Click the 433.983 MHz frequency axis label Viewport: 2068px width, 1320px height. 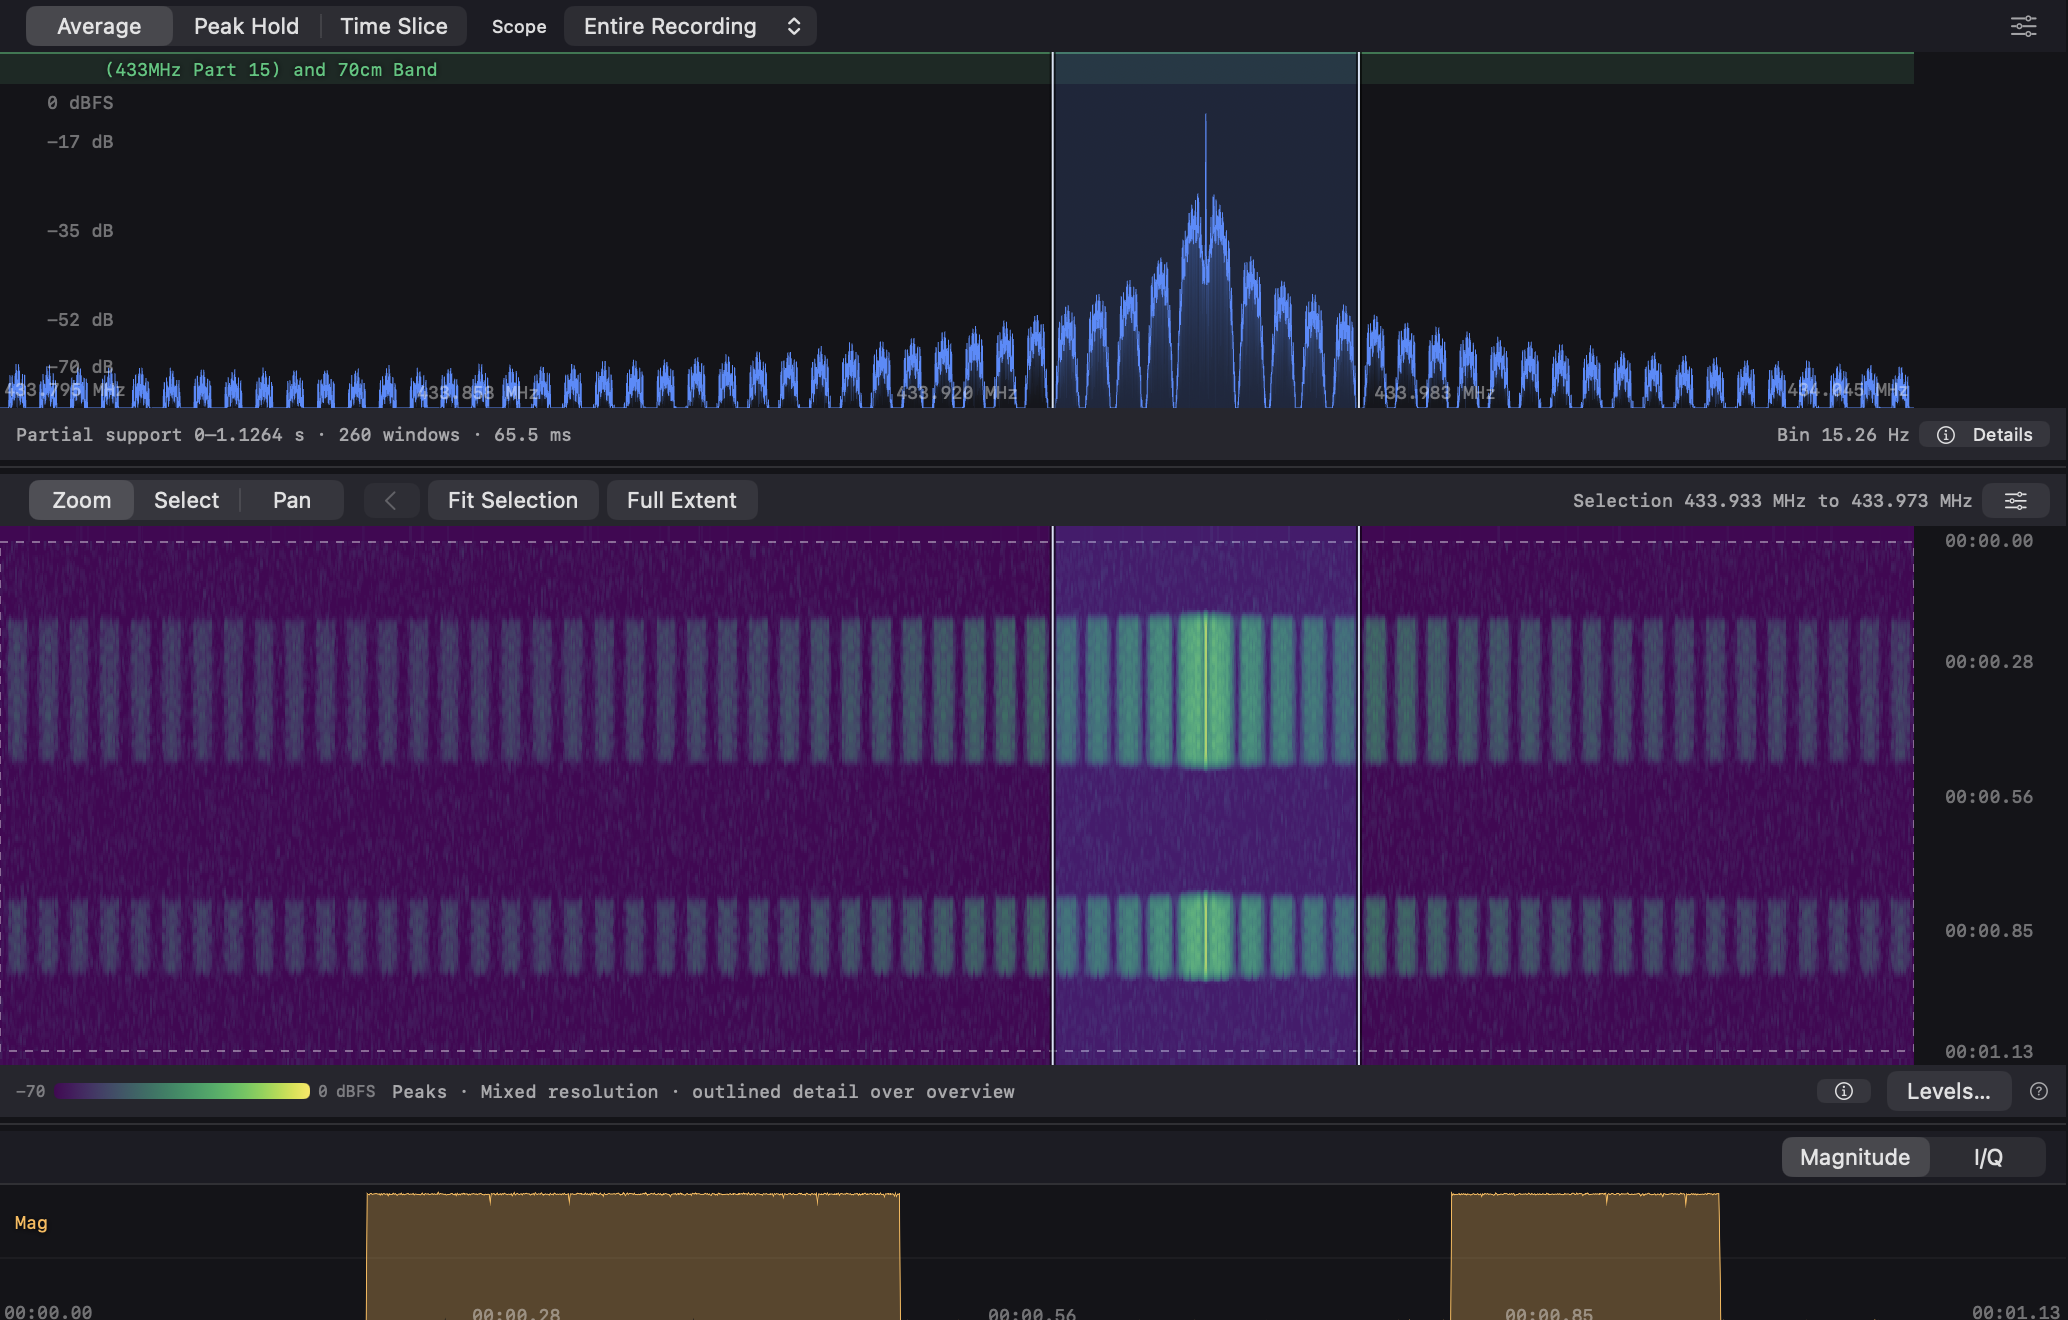(x=1435, y=393)
